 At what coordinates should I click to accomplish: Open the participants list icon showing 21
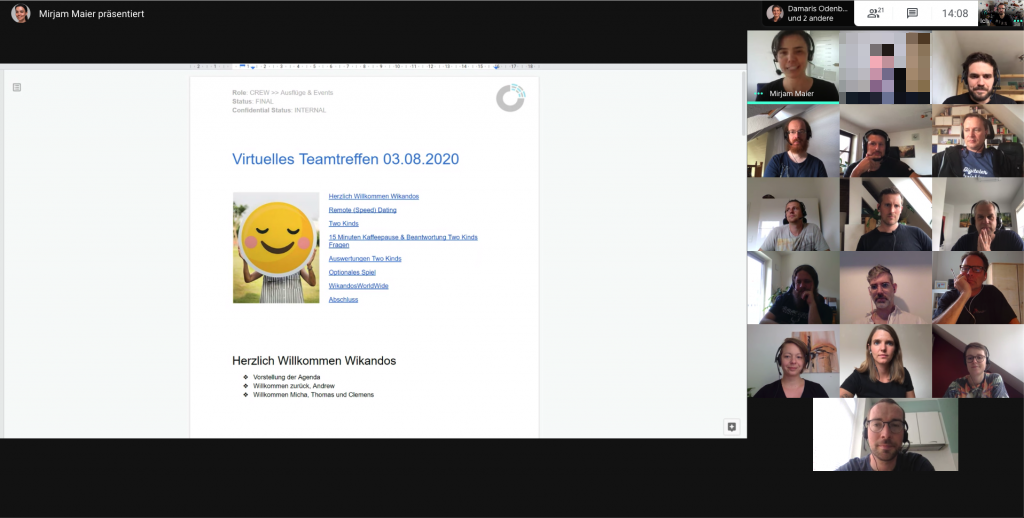[875, 13]
